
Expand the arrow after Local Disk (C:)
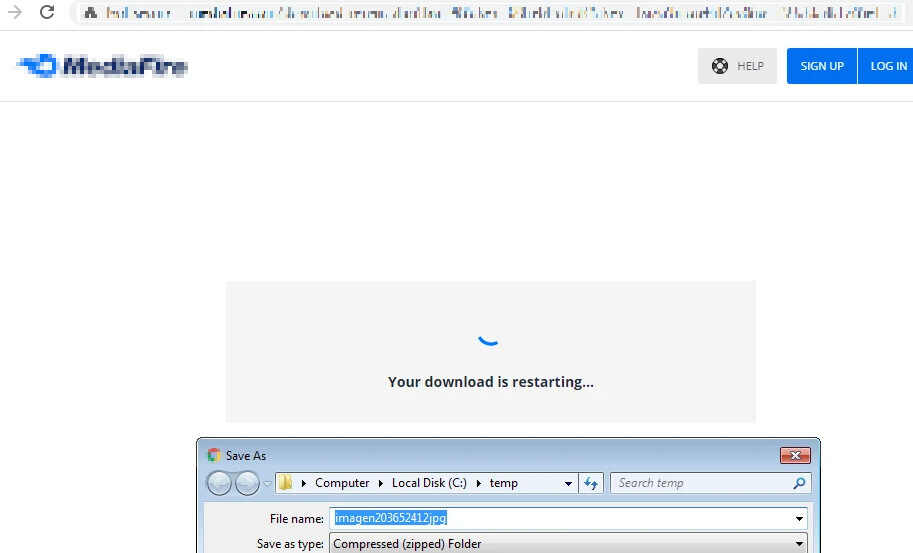(479, 483)
